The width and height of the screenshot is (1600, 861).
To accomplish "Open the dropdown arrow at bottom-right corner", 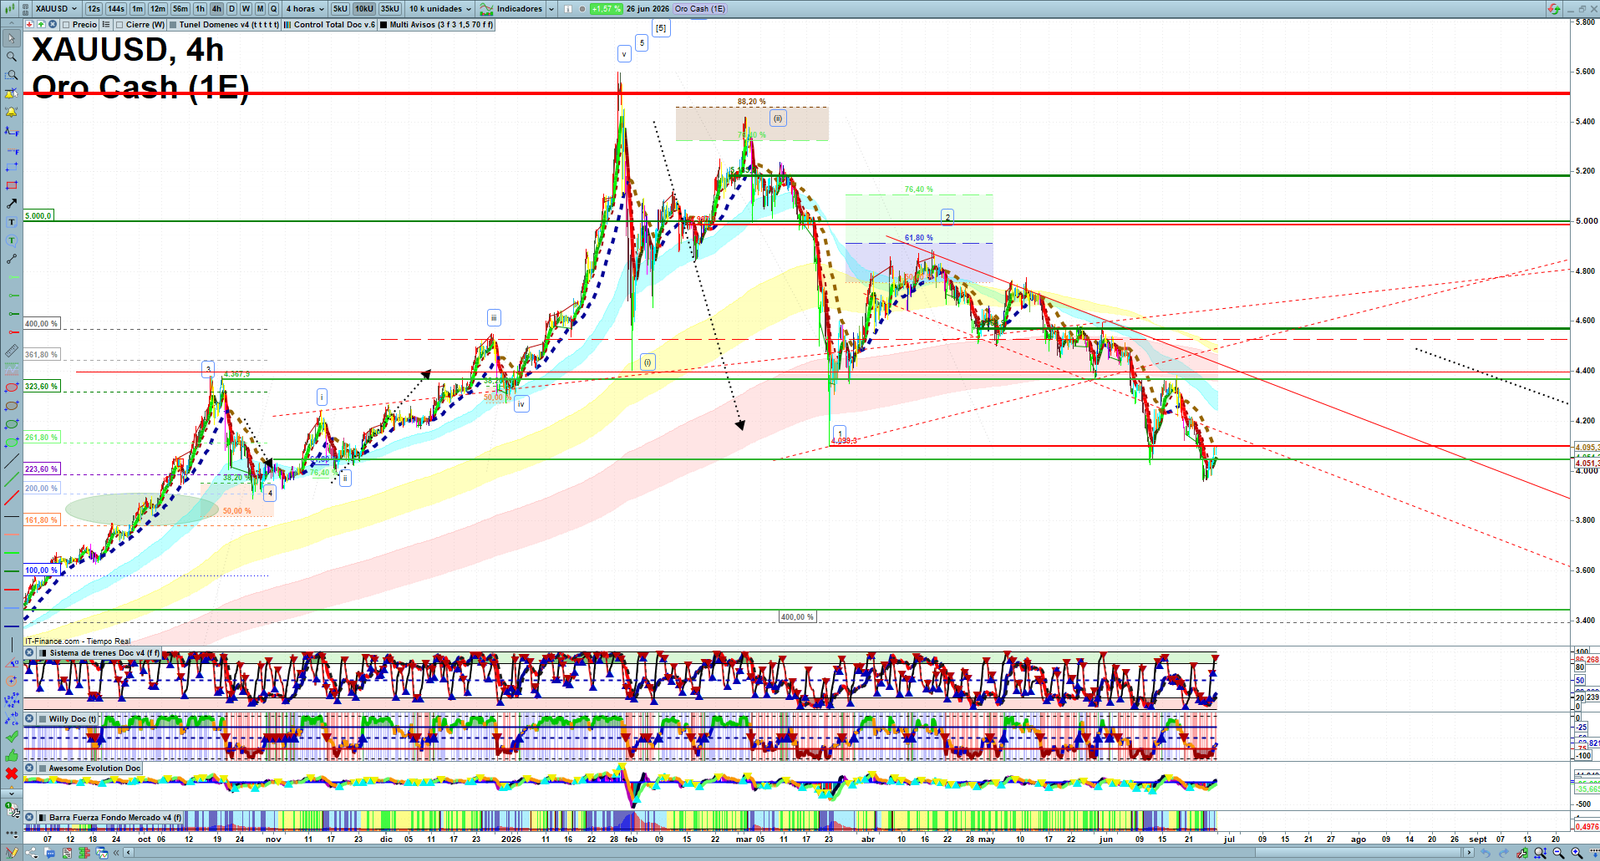I will 1594,853.
